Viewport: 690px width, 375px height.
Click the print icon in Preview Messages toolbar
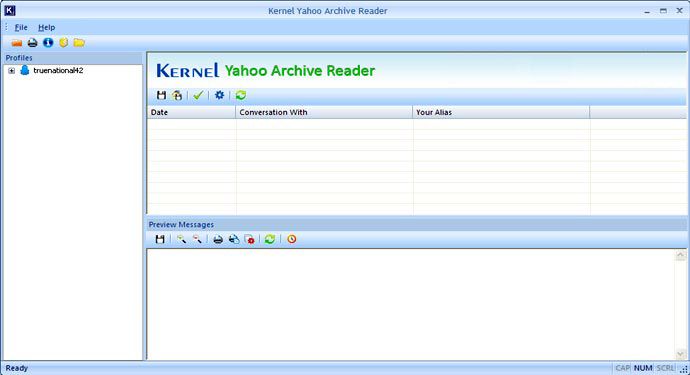coord(218,239)
